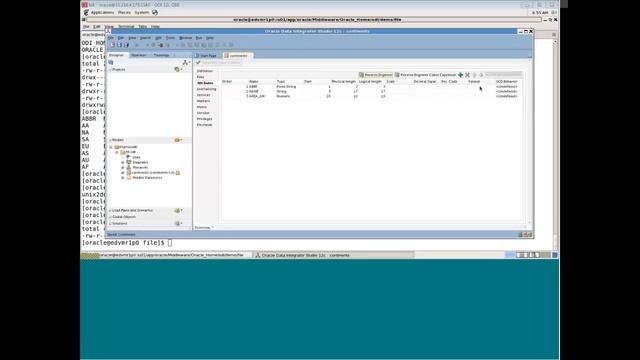Viewport: 640px width, 360px height.
Task: Open the Privileges tab of datastore editor
Action: (204, 119)
